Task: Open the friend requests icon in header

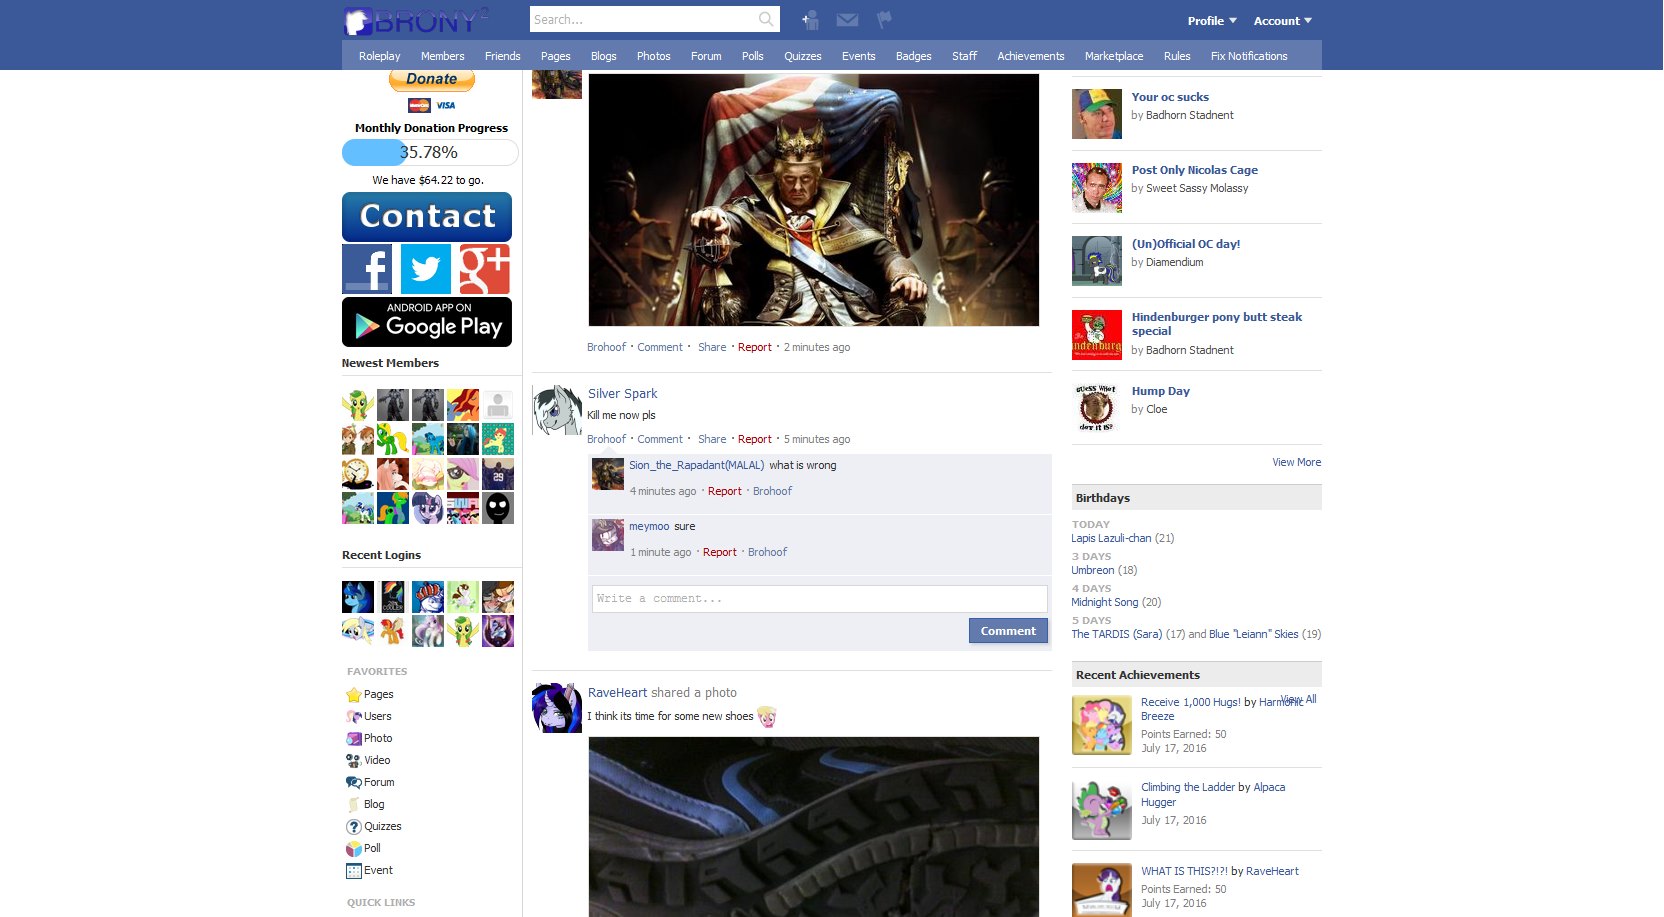Action: pos(810,20)
